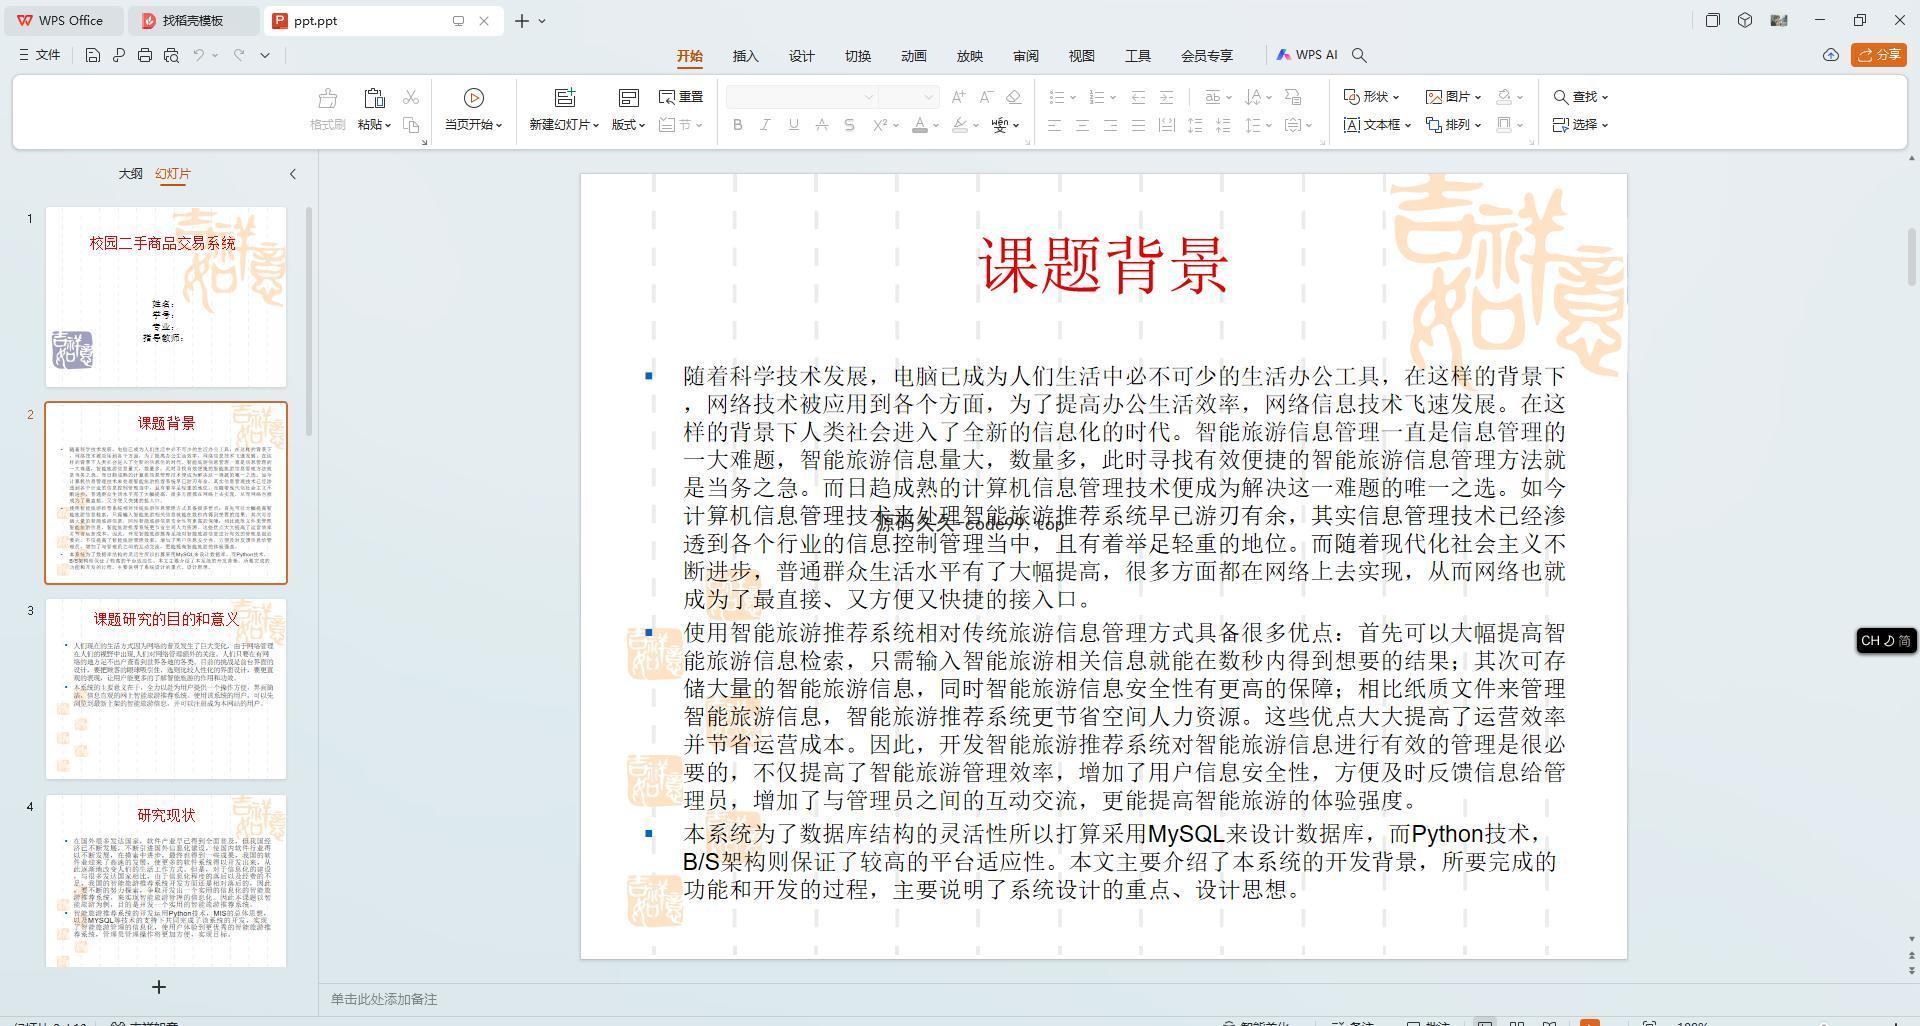1920x1026 pixels.
Task: Toggle Strikethrough formatting
Action: click(821, 125)
